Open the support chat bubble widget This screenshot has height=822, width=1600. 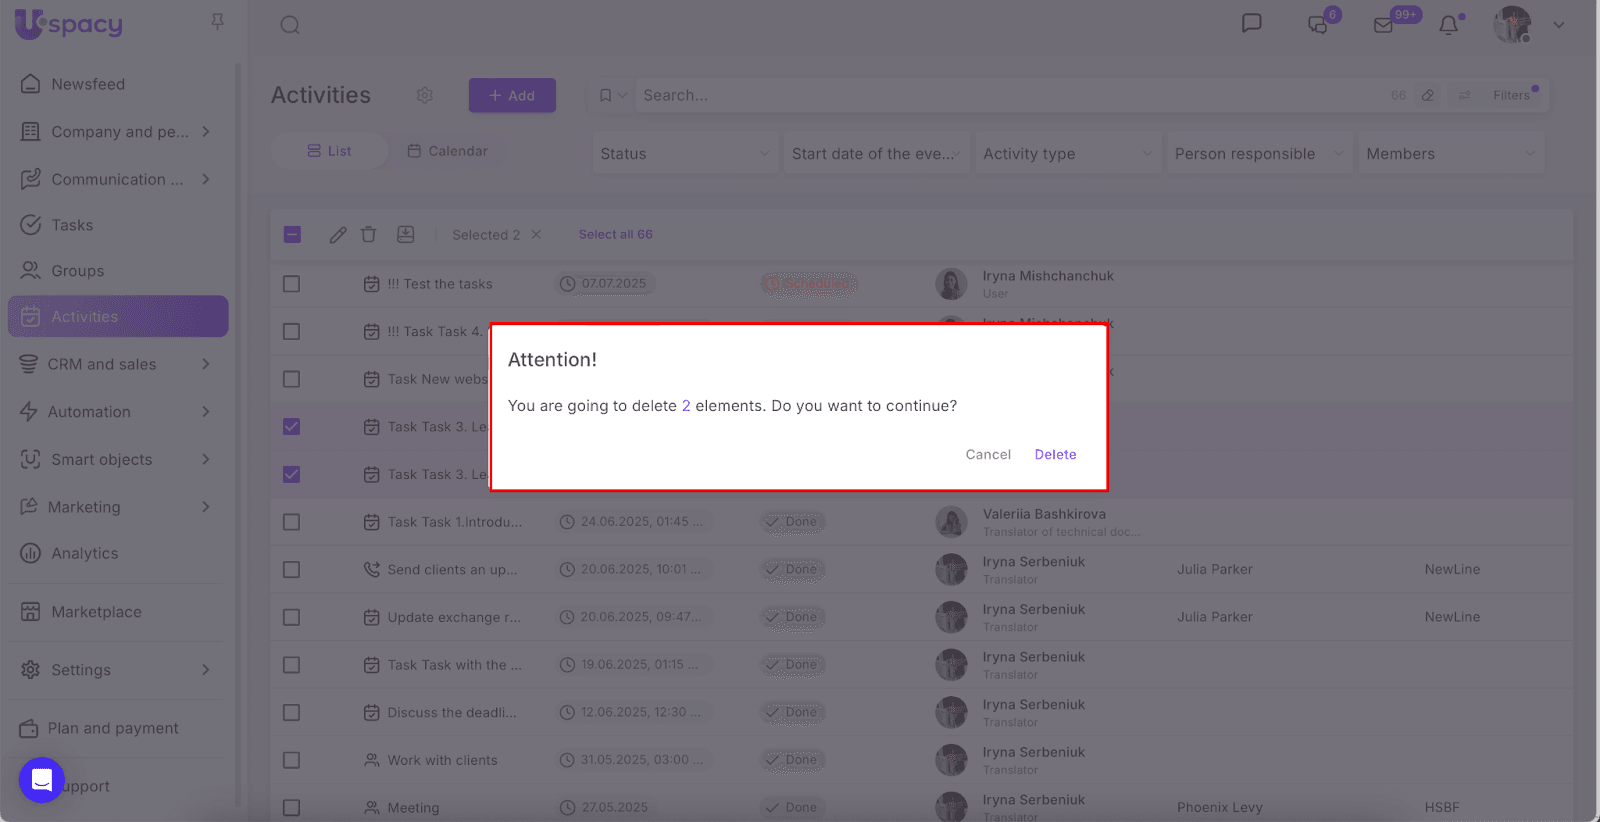(x=42, y=780)
